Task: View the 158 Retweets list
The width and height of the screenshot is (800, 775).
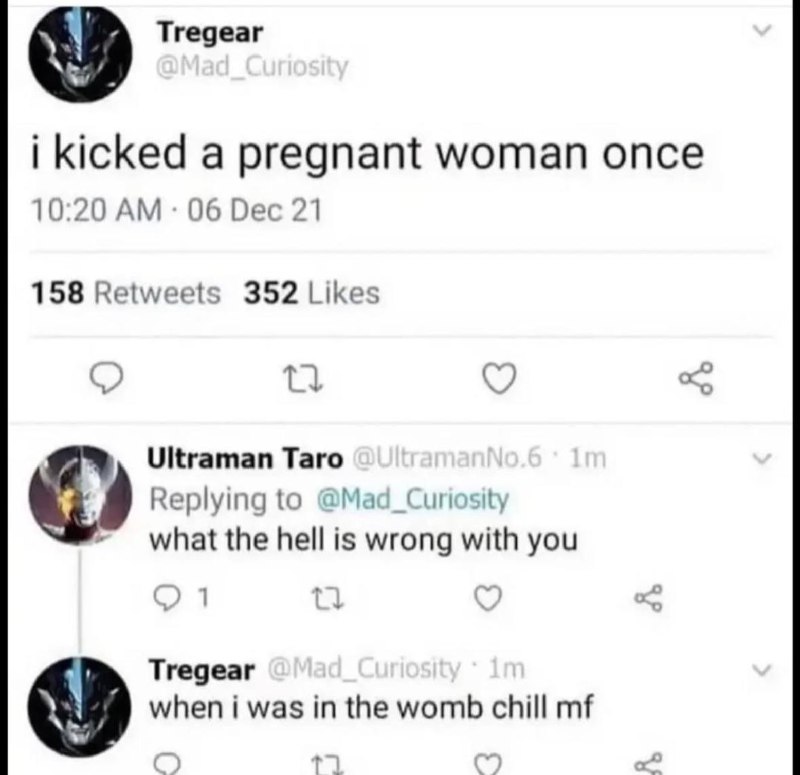Action: tap(126, 293)
